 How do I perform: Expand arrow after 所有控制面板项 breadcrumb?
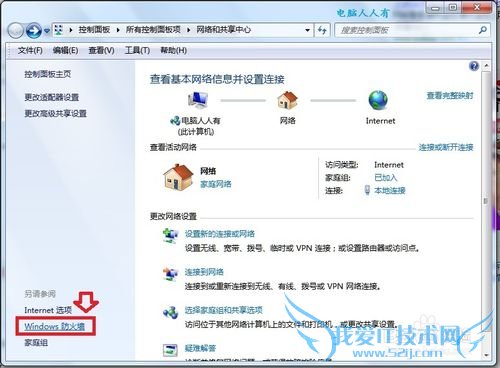(189, 30)
